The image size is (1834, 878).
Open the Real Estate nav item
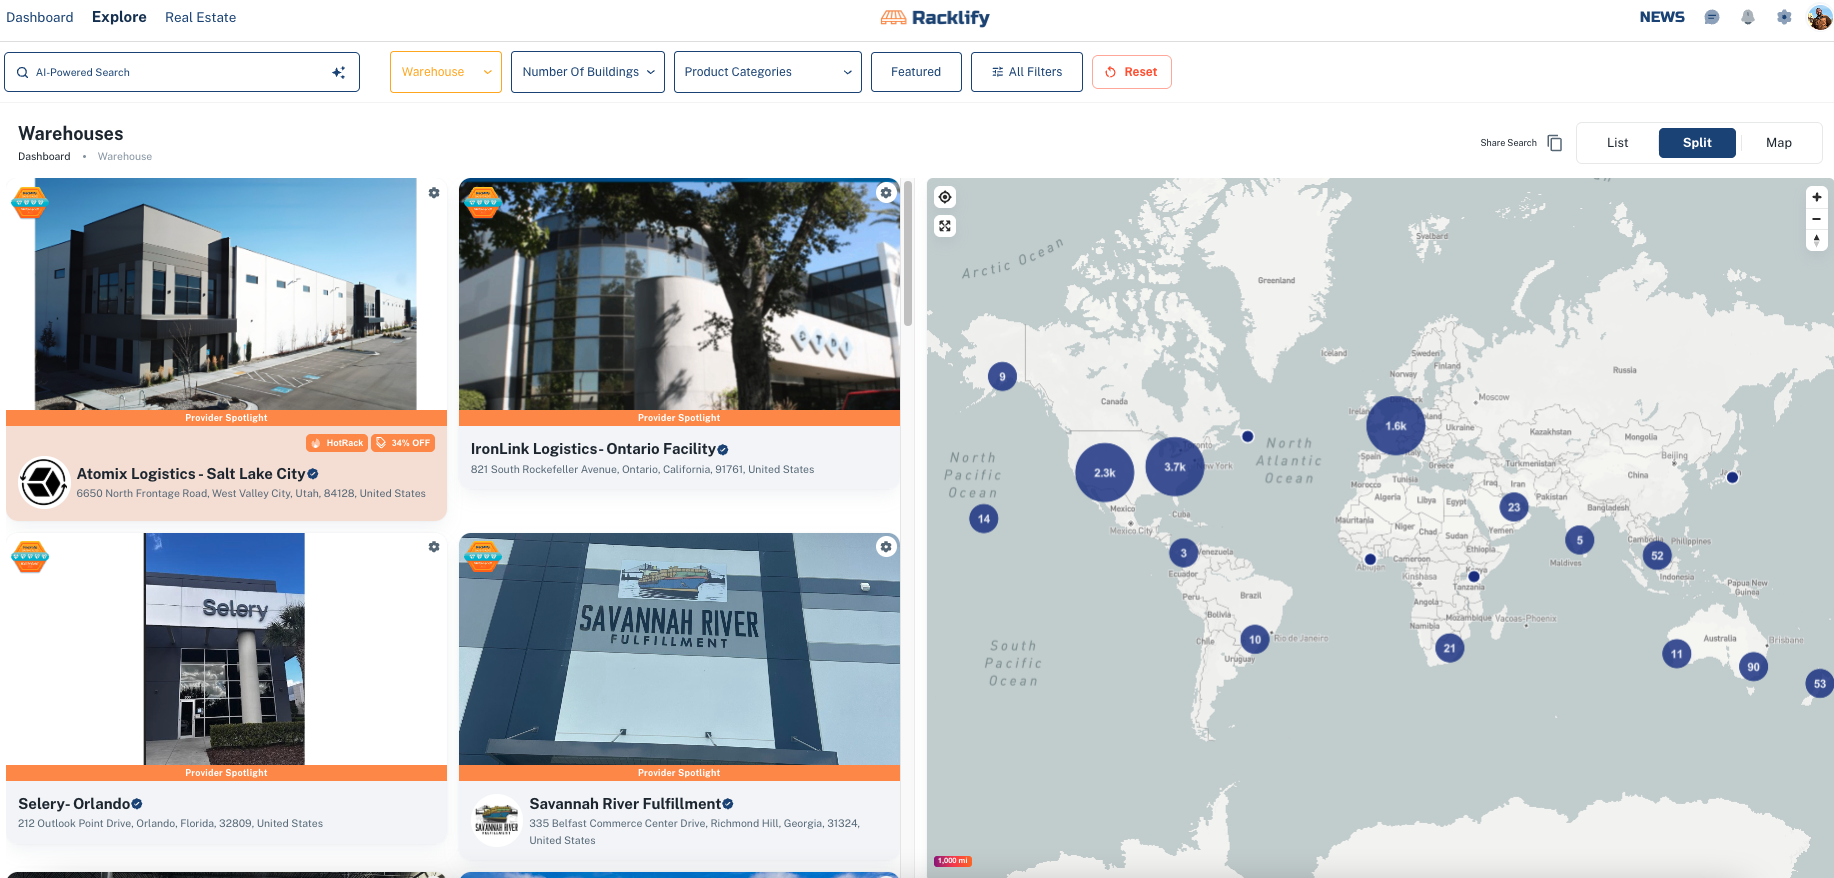[201, 17]
